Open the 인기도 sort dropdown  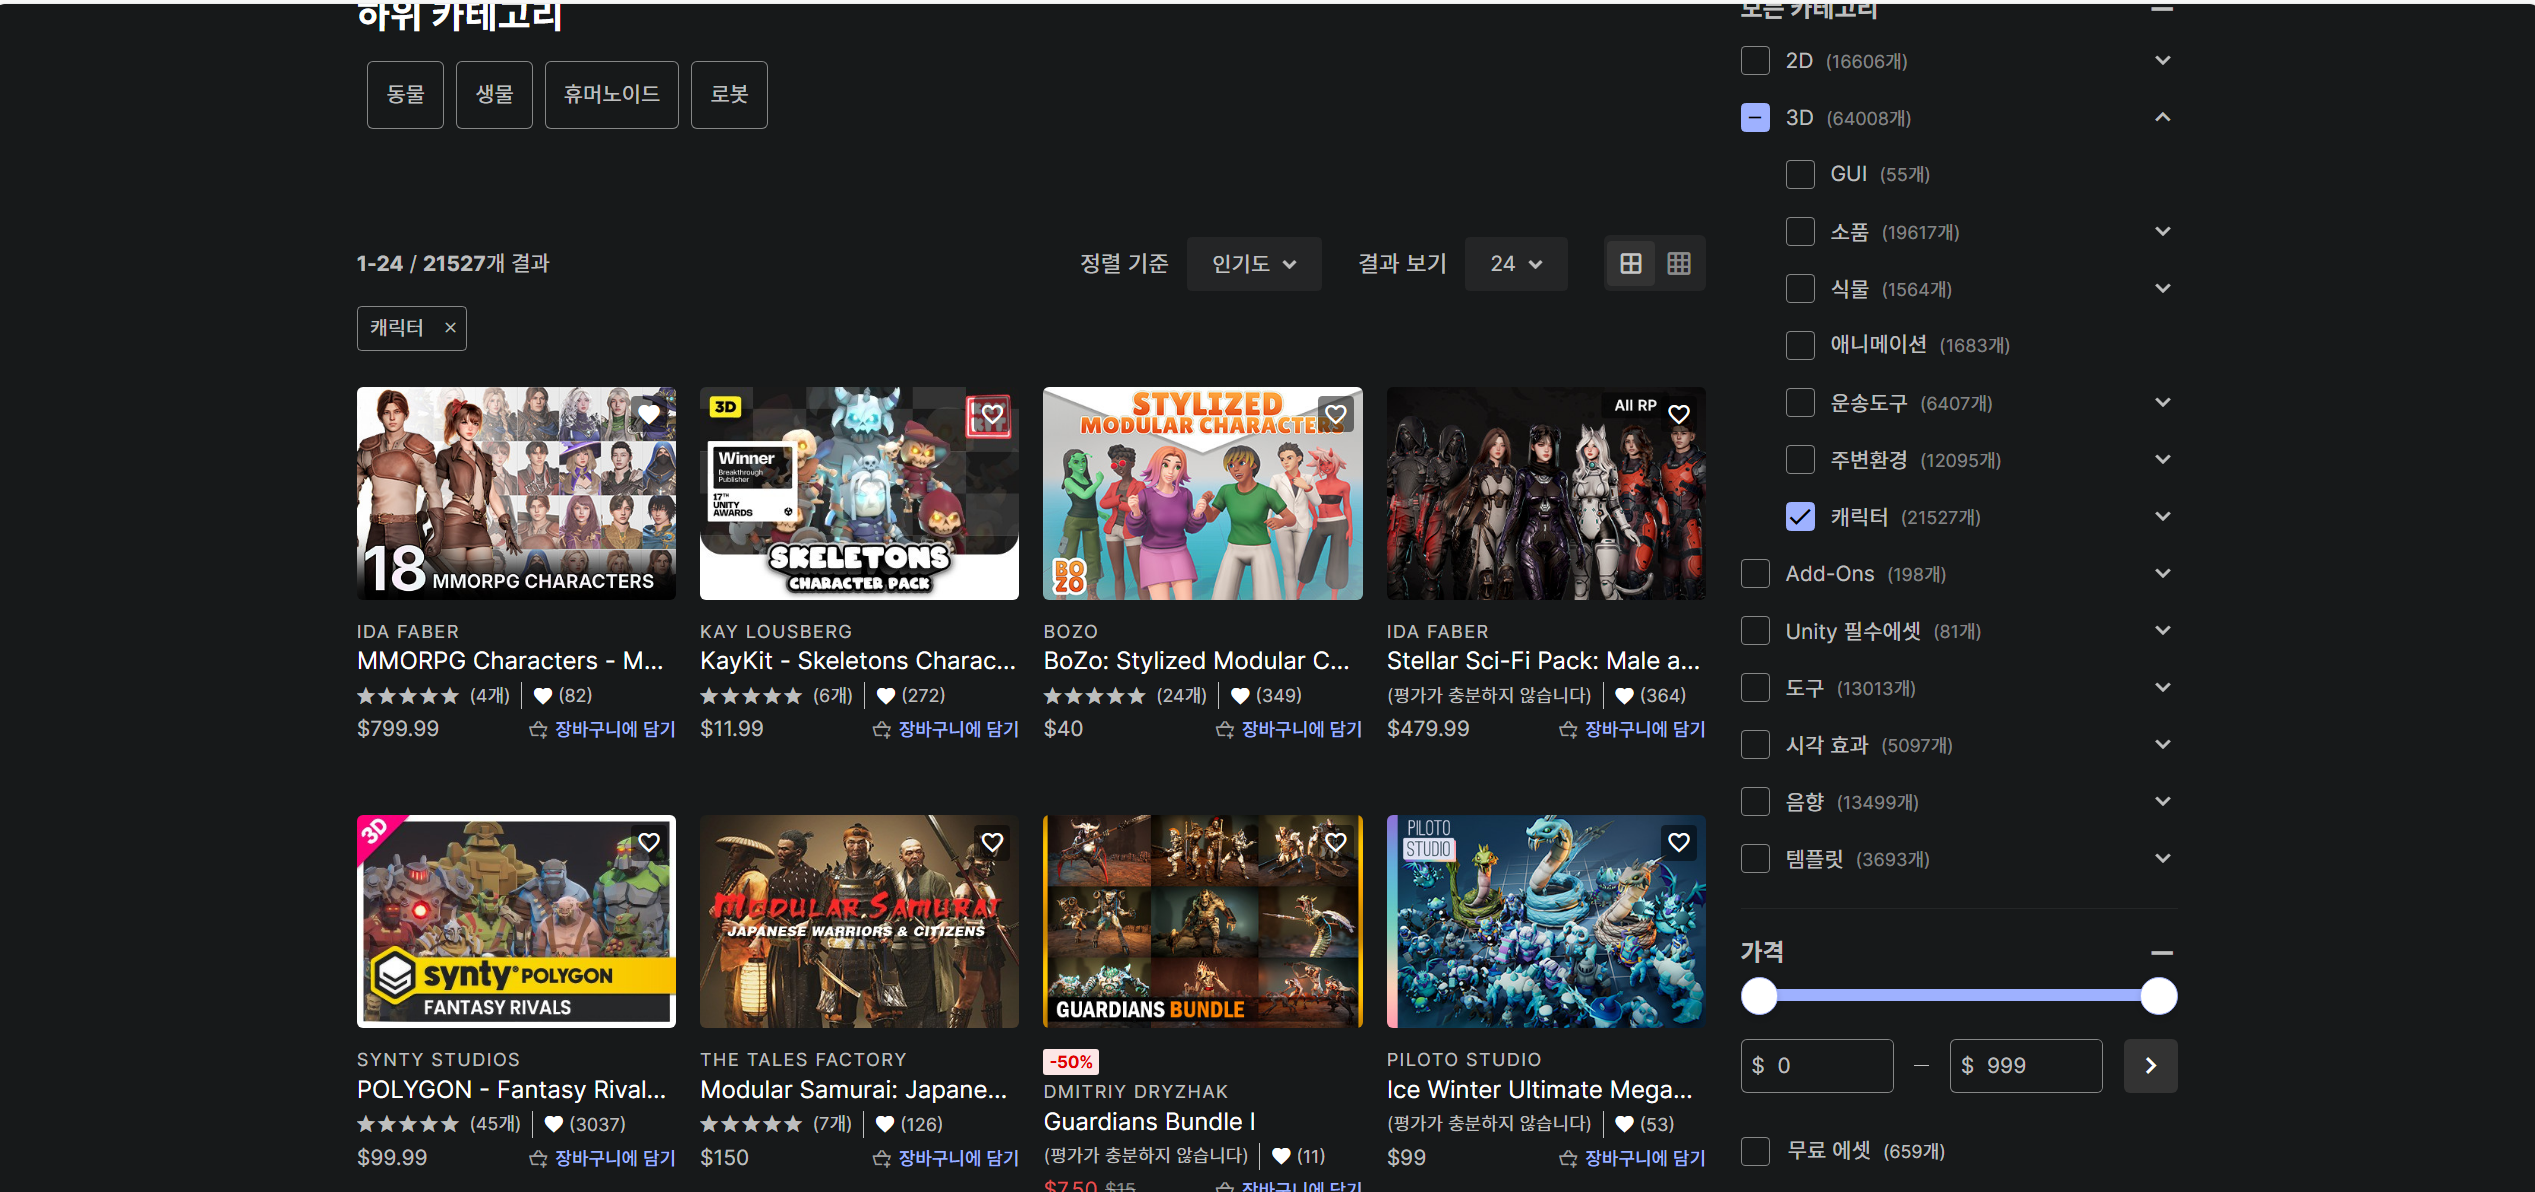[x=1253, y=264]
